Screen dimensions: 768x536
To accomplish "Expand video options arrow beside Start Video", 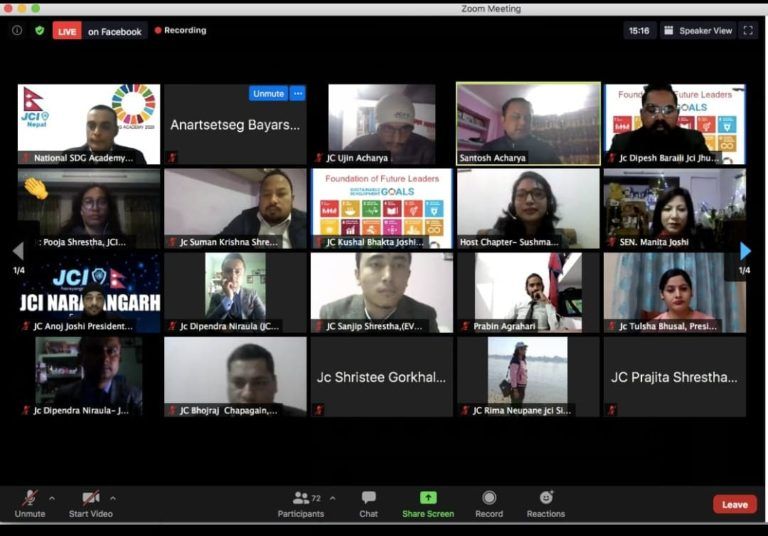I will click(x=113, y=498).
